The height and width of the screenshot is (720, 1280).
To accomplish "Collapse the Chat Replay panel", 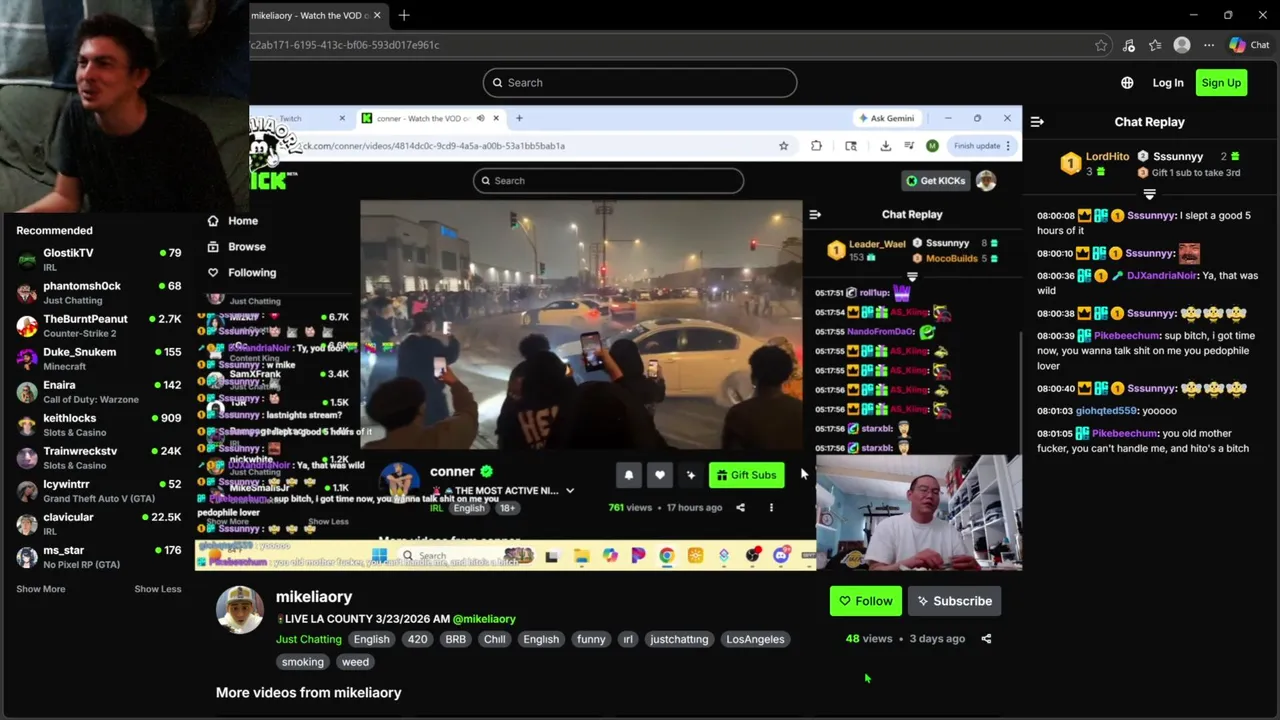I will 1037,122.
